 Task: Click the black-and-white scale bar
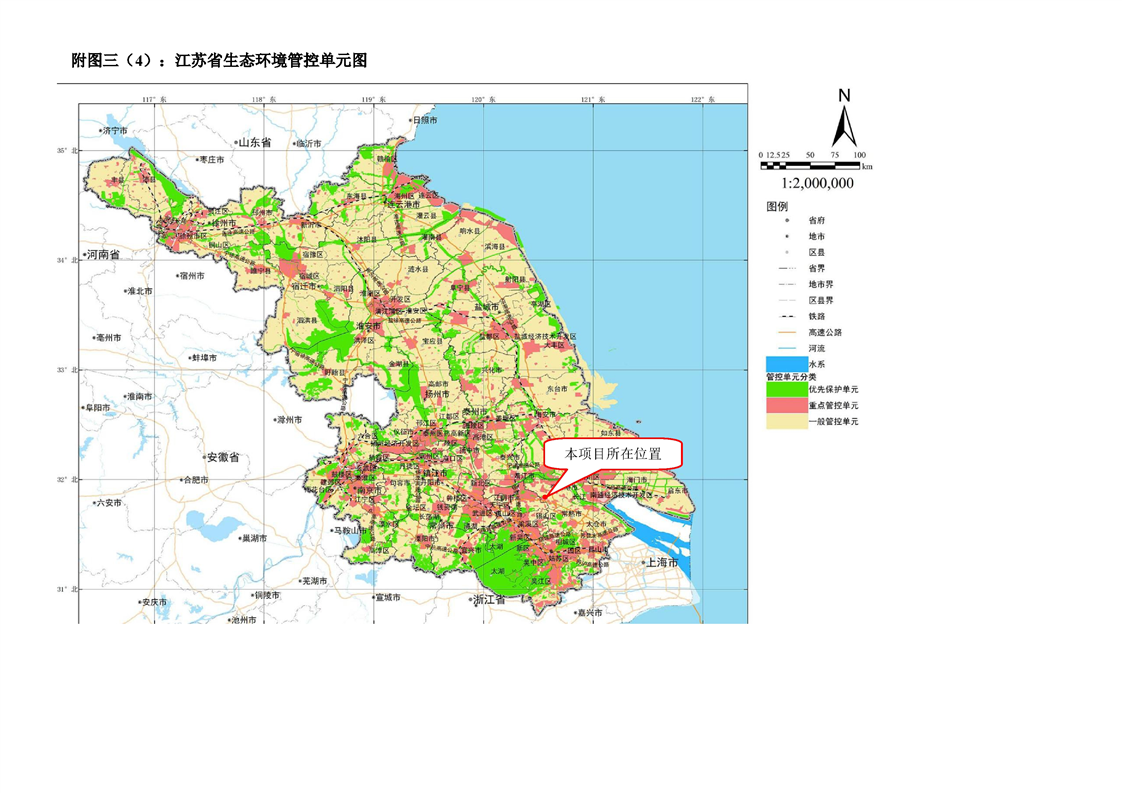click(812, 164)
